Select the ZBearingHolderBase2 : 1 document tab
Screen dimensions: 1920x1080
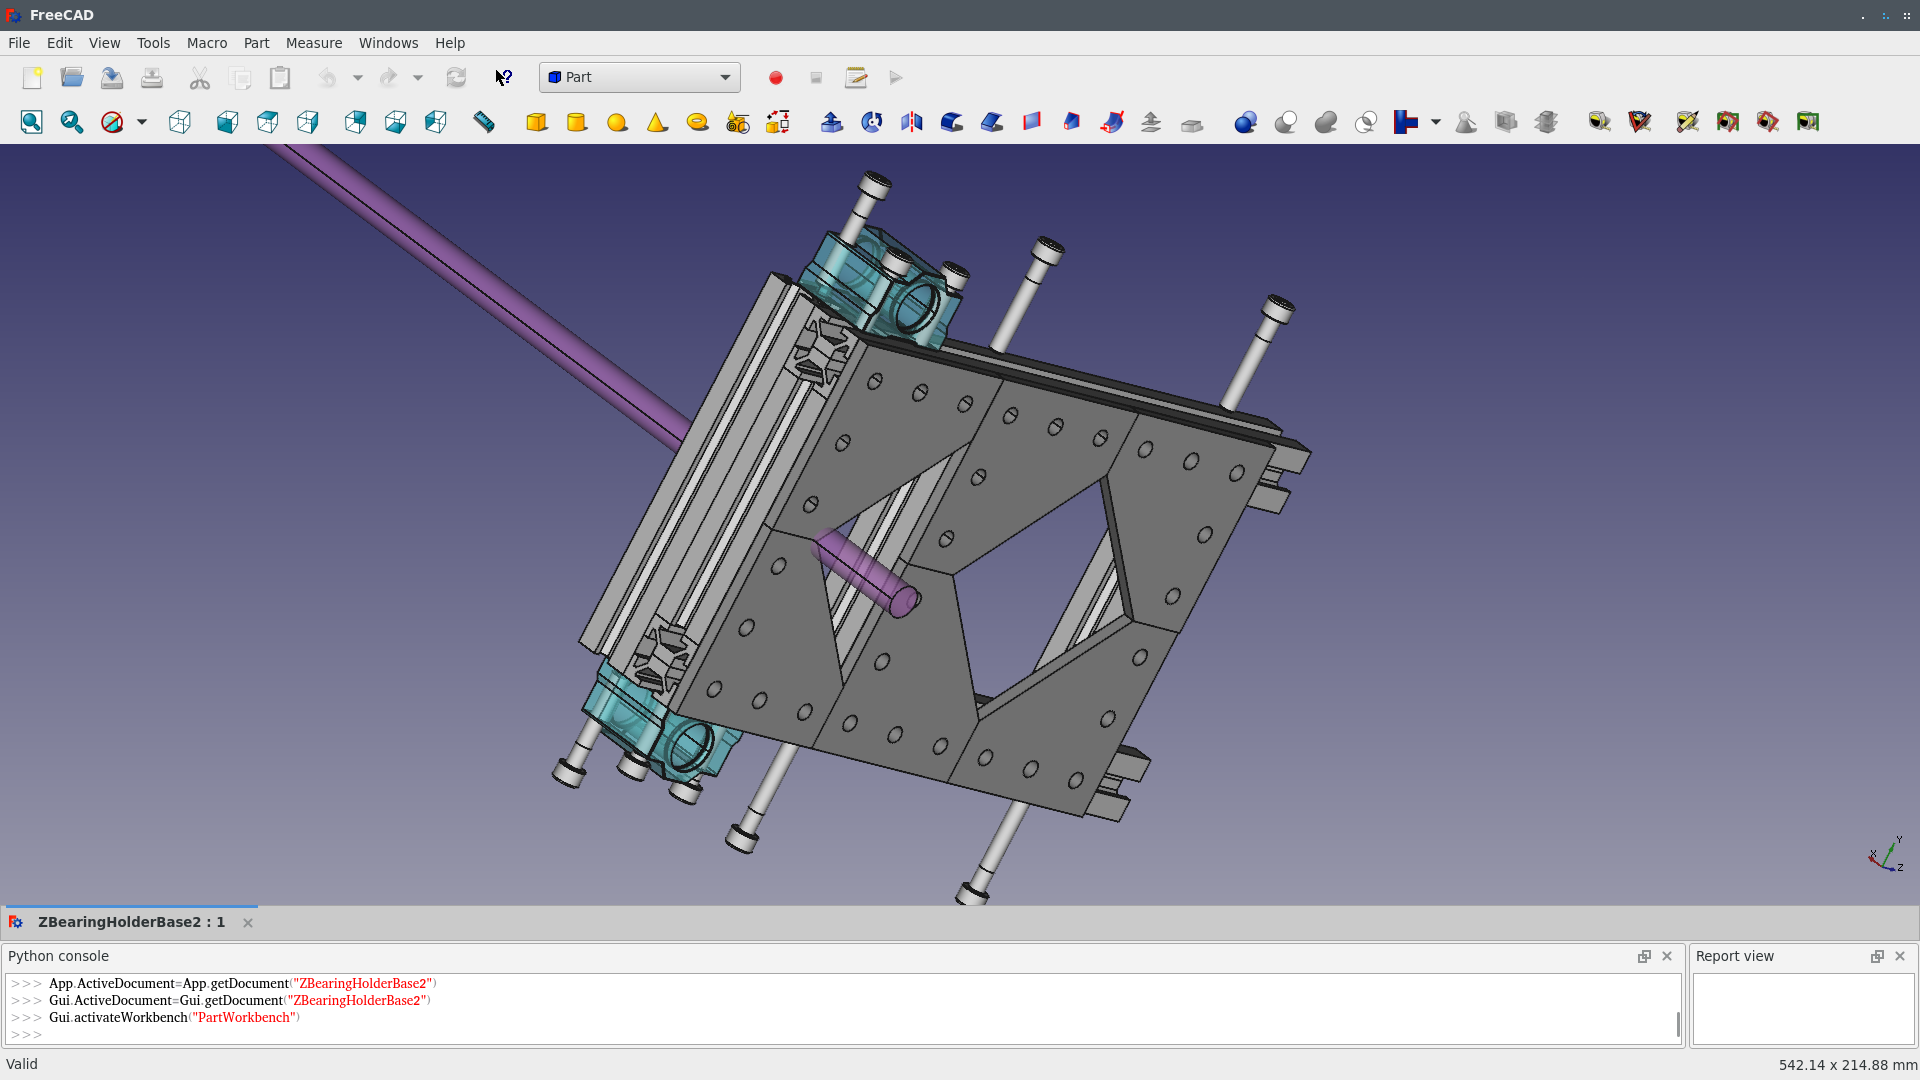[x=131, y=922]
